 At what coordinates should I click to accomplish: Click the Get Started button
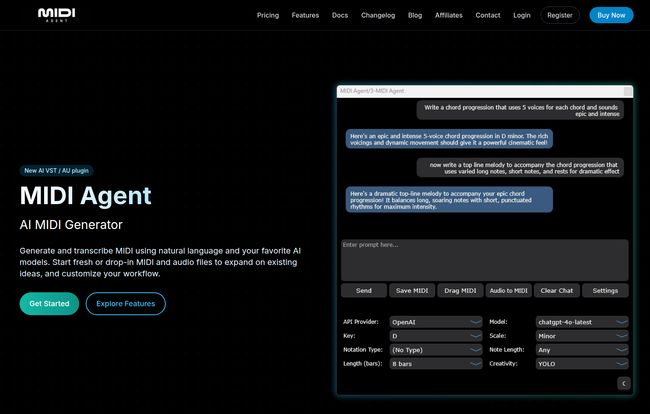49,304
